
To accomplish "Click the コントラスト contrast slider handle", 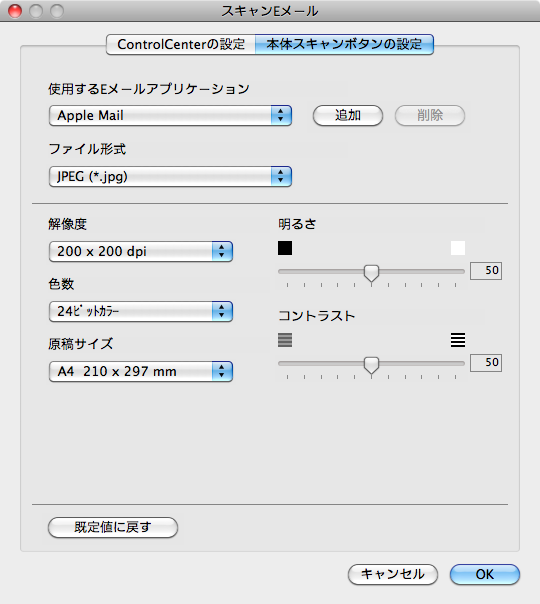I will (371, 366).
